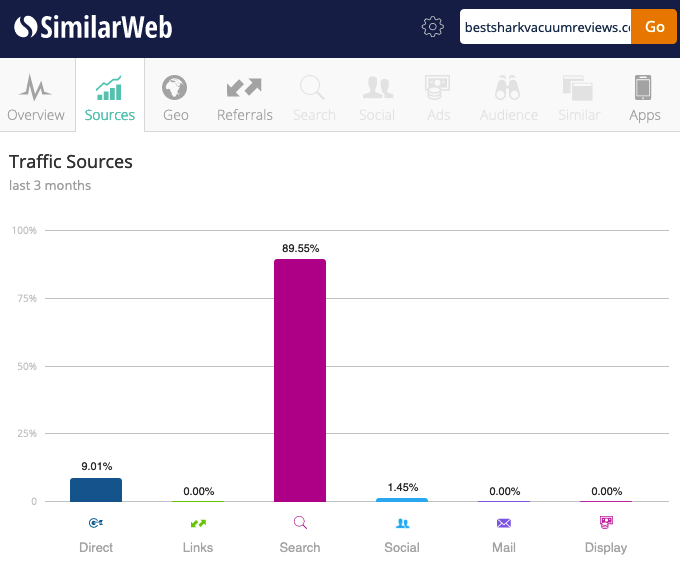
Task: Click the 25% y-axis label
Action: coord(27,433)
